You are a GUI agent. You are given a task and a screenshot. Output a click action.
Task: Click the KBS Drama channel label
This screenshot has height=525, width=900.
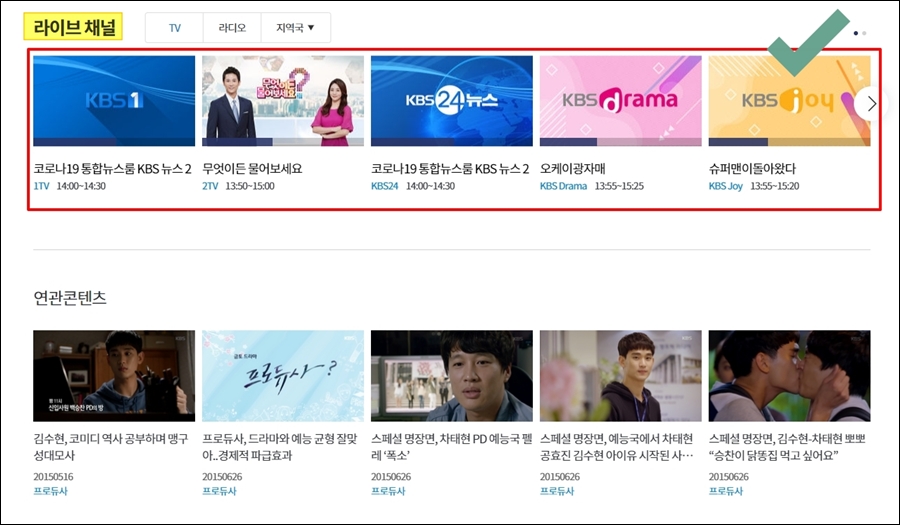click(x=564, y=186)
